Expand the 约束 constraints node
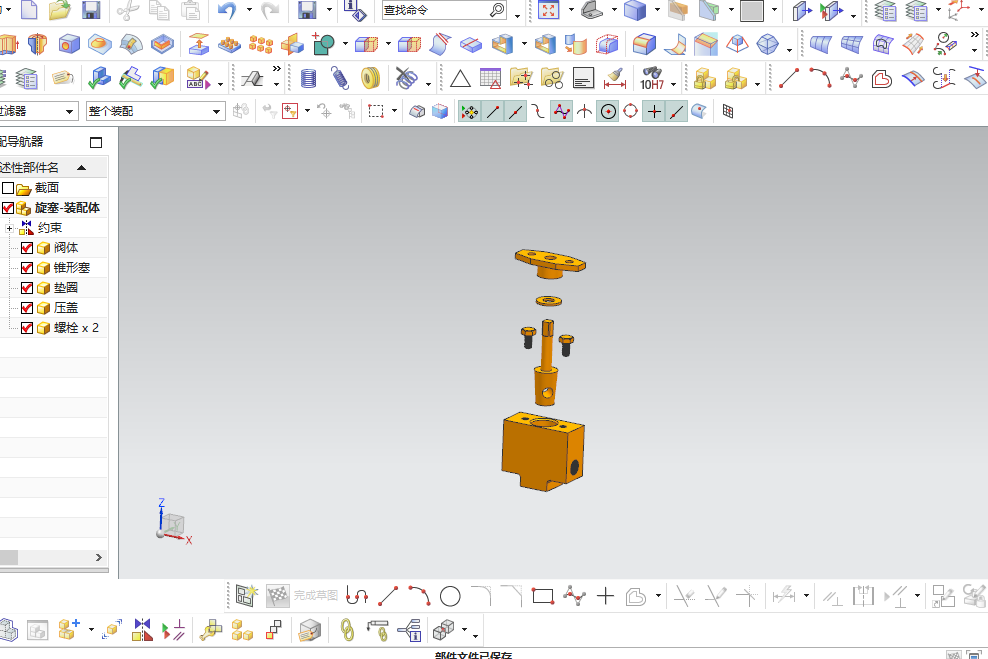988x659 pixels. 9,228
